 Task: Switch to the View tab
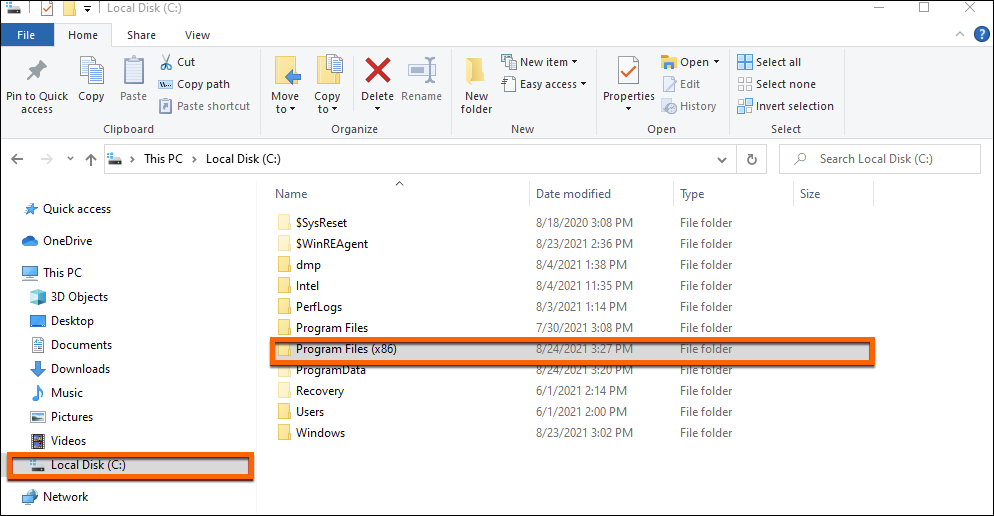point(197,35)
